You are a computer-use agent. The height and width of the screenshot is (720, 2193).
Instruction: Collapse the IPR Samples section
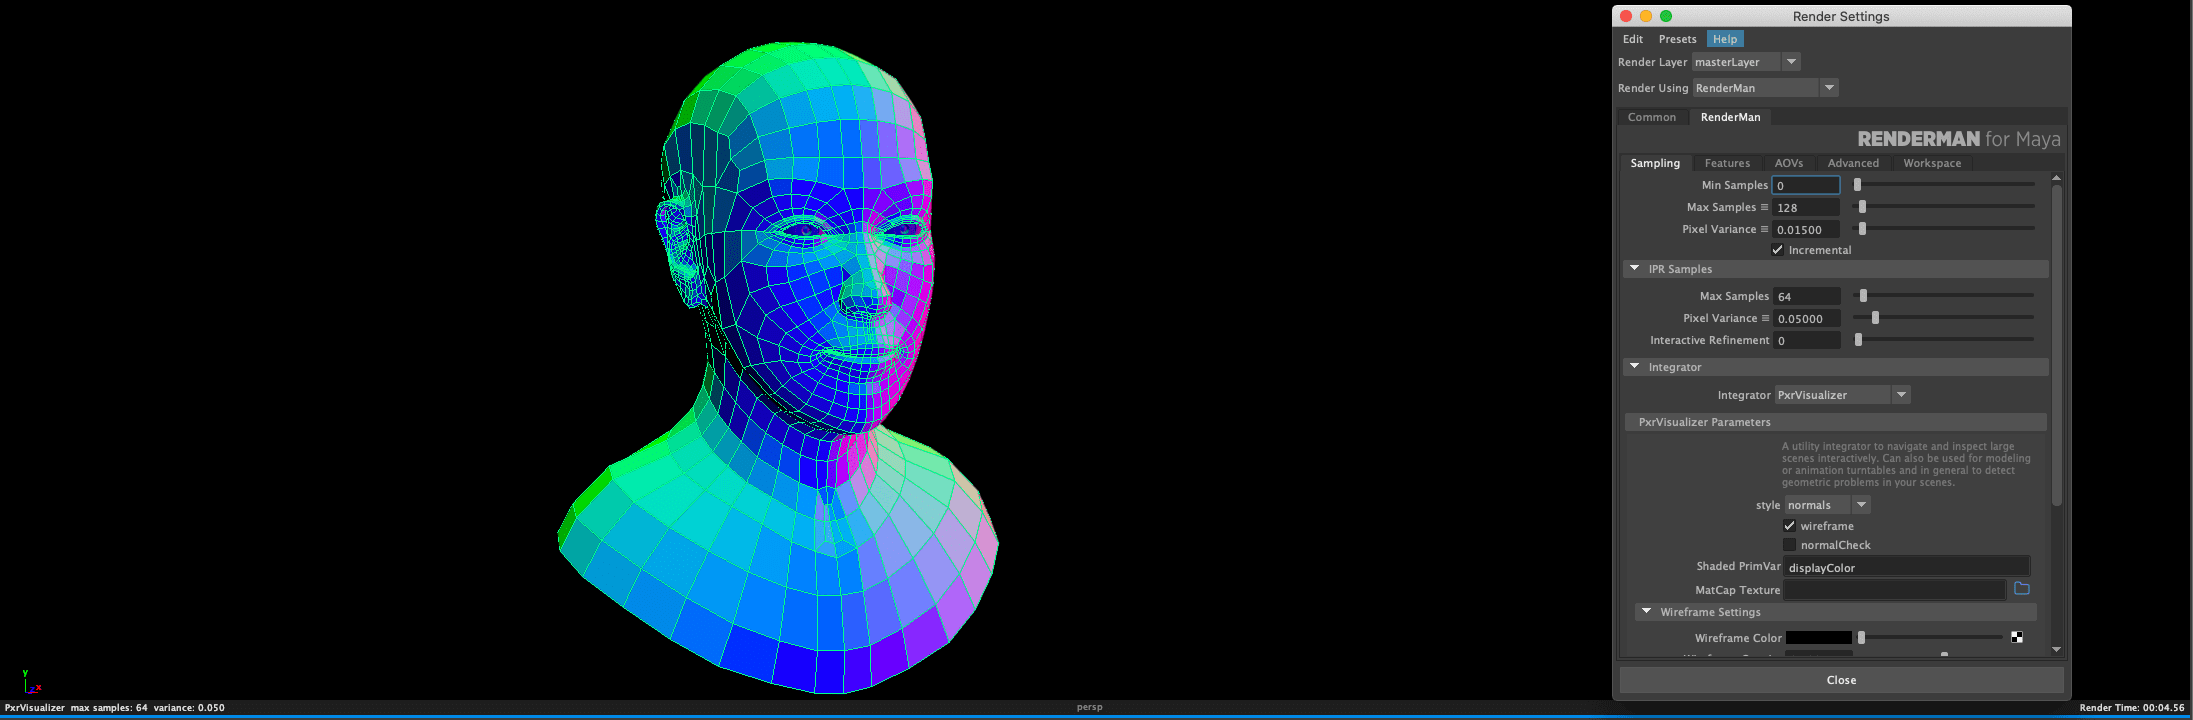click(x=1635, y=268)
